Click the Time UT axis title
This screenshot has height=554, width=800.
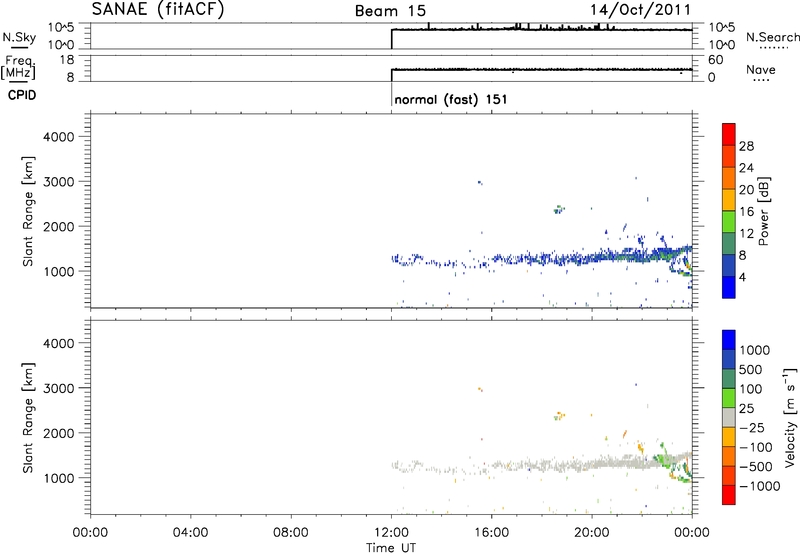coord(391,548)
